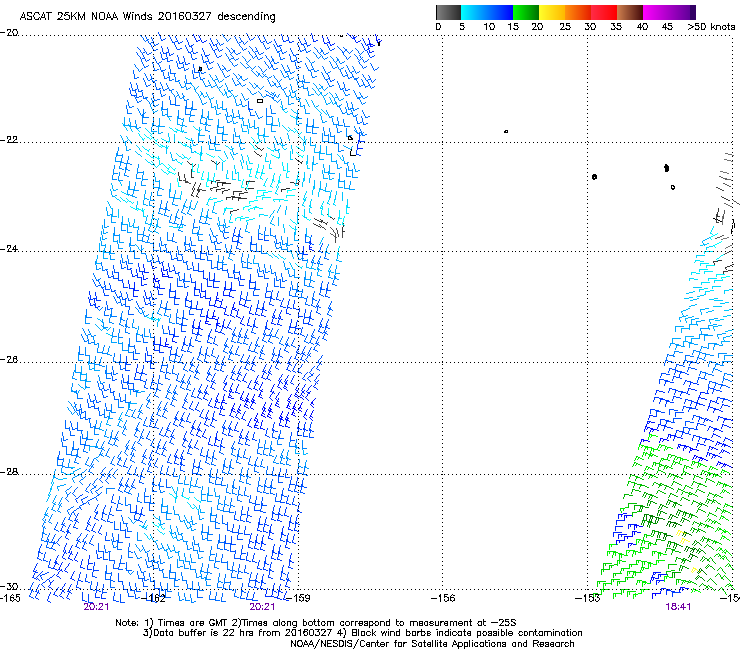Pick the cyan-blue 5-15 knots legend band
The width and height of the screenshot is (740, 650).
tap(487, 12)
